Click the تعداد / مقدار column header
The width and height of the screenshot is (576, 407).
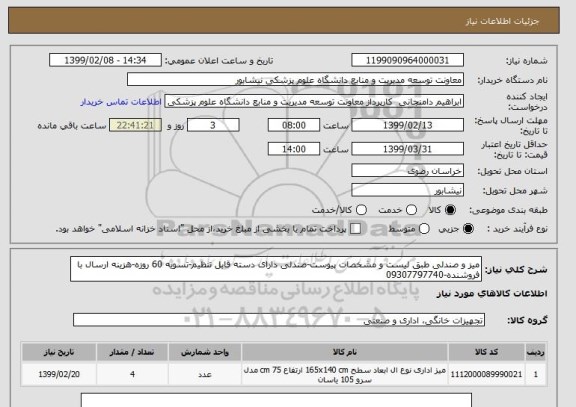tap(132, 352)
